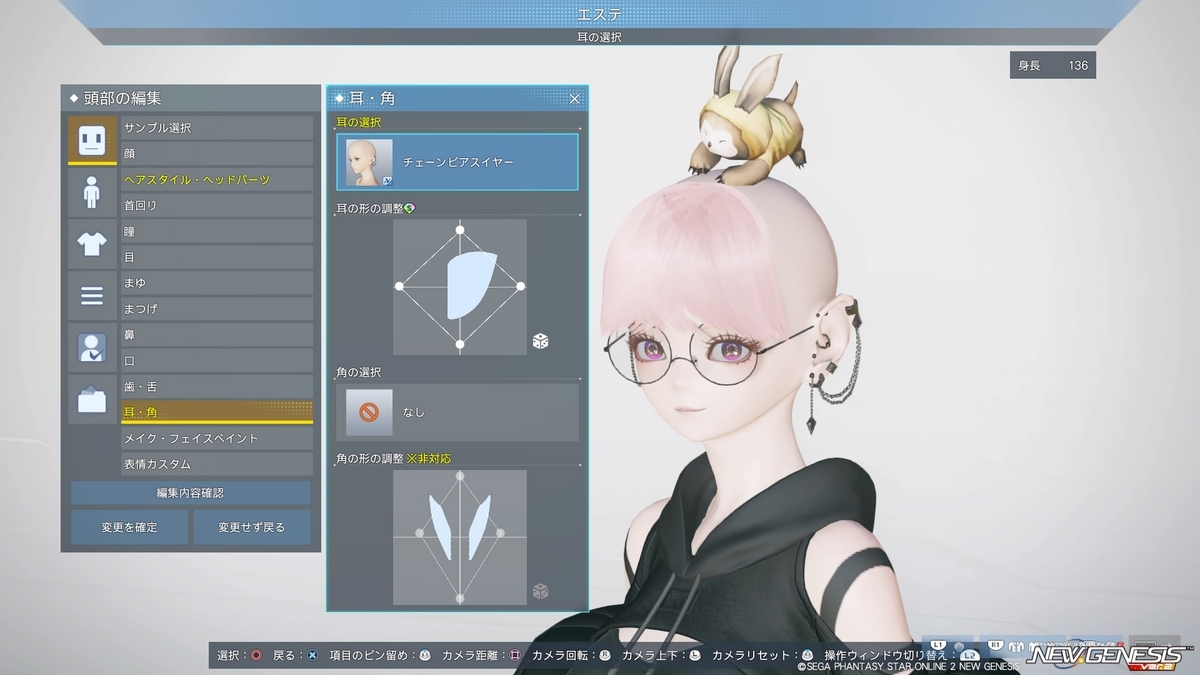Select the highlighted 耳・角 entry

(217, 413)
